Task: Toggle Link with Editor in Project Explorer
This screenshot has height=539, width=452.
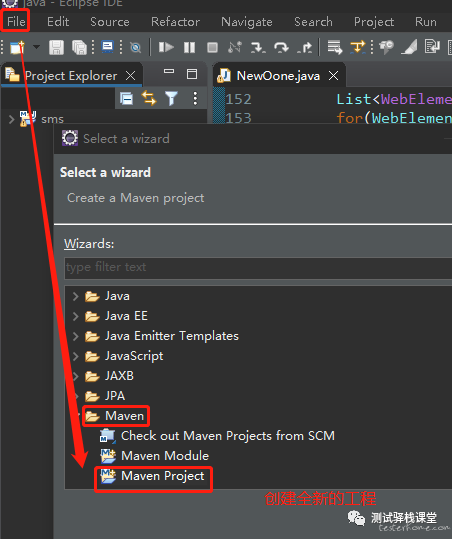Action: pyautogui.click(x=149, y=99)
